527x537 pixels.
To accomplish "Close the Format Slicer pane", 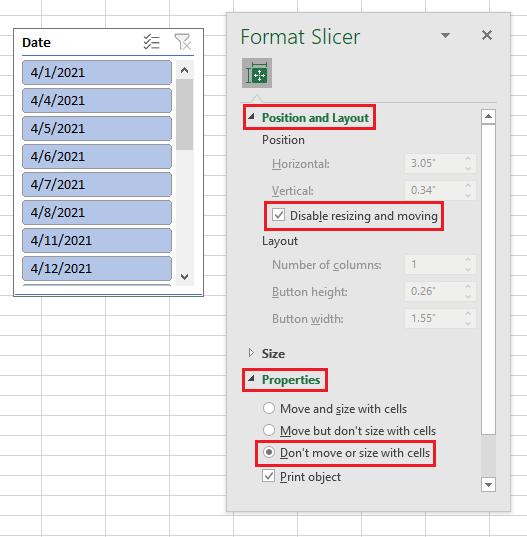I will click(487, 35).
